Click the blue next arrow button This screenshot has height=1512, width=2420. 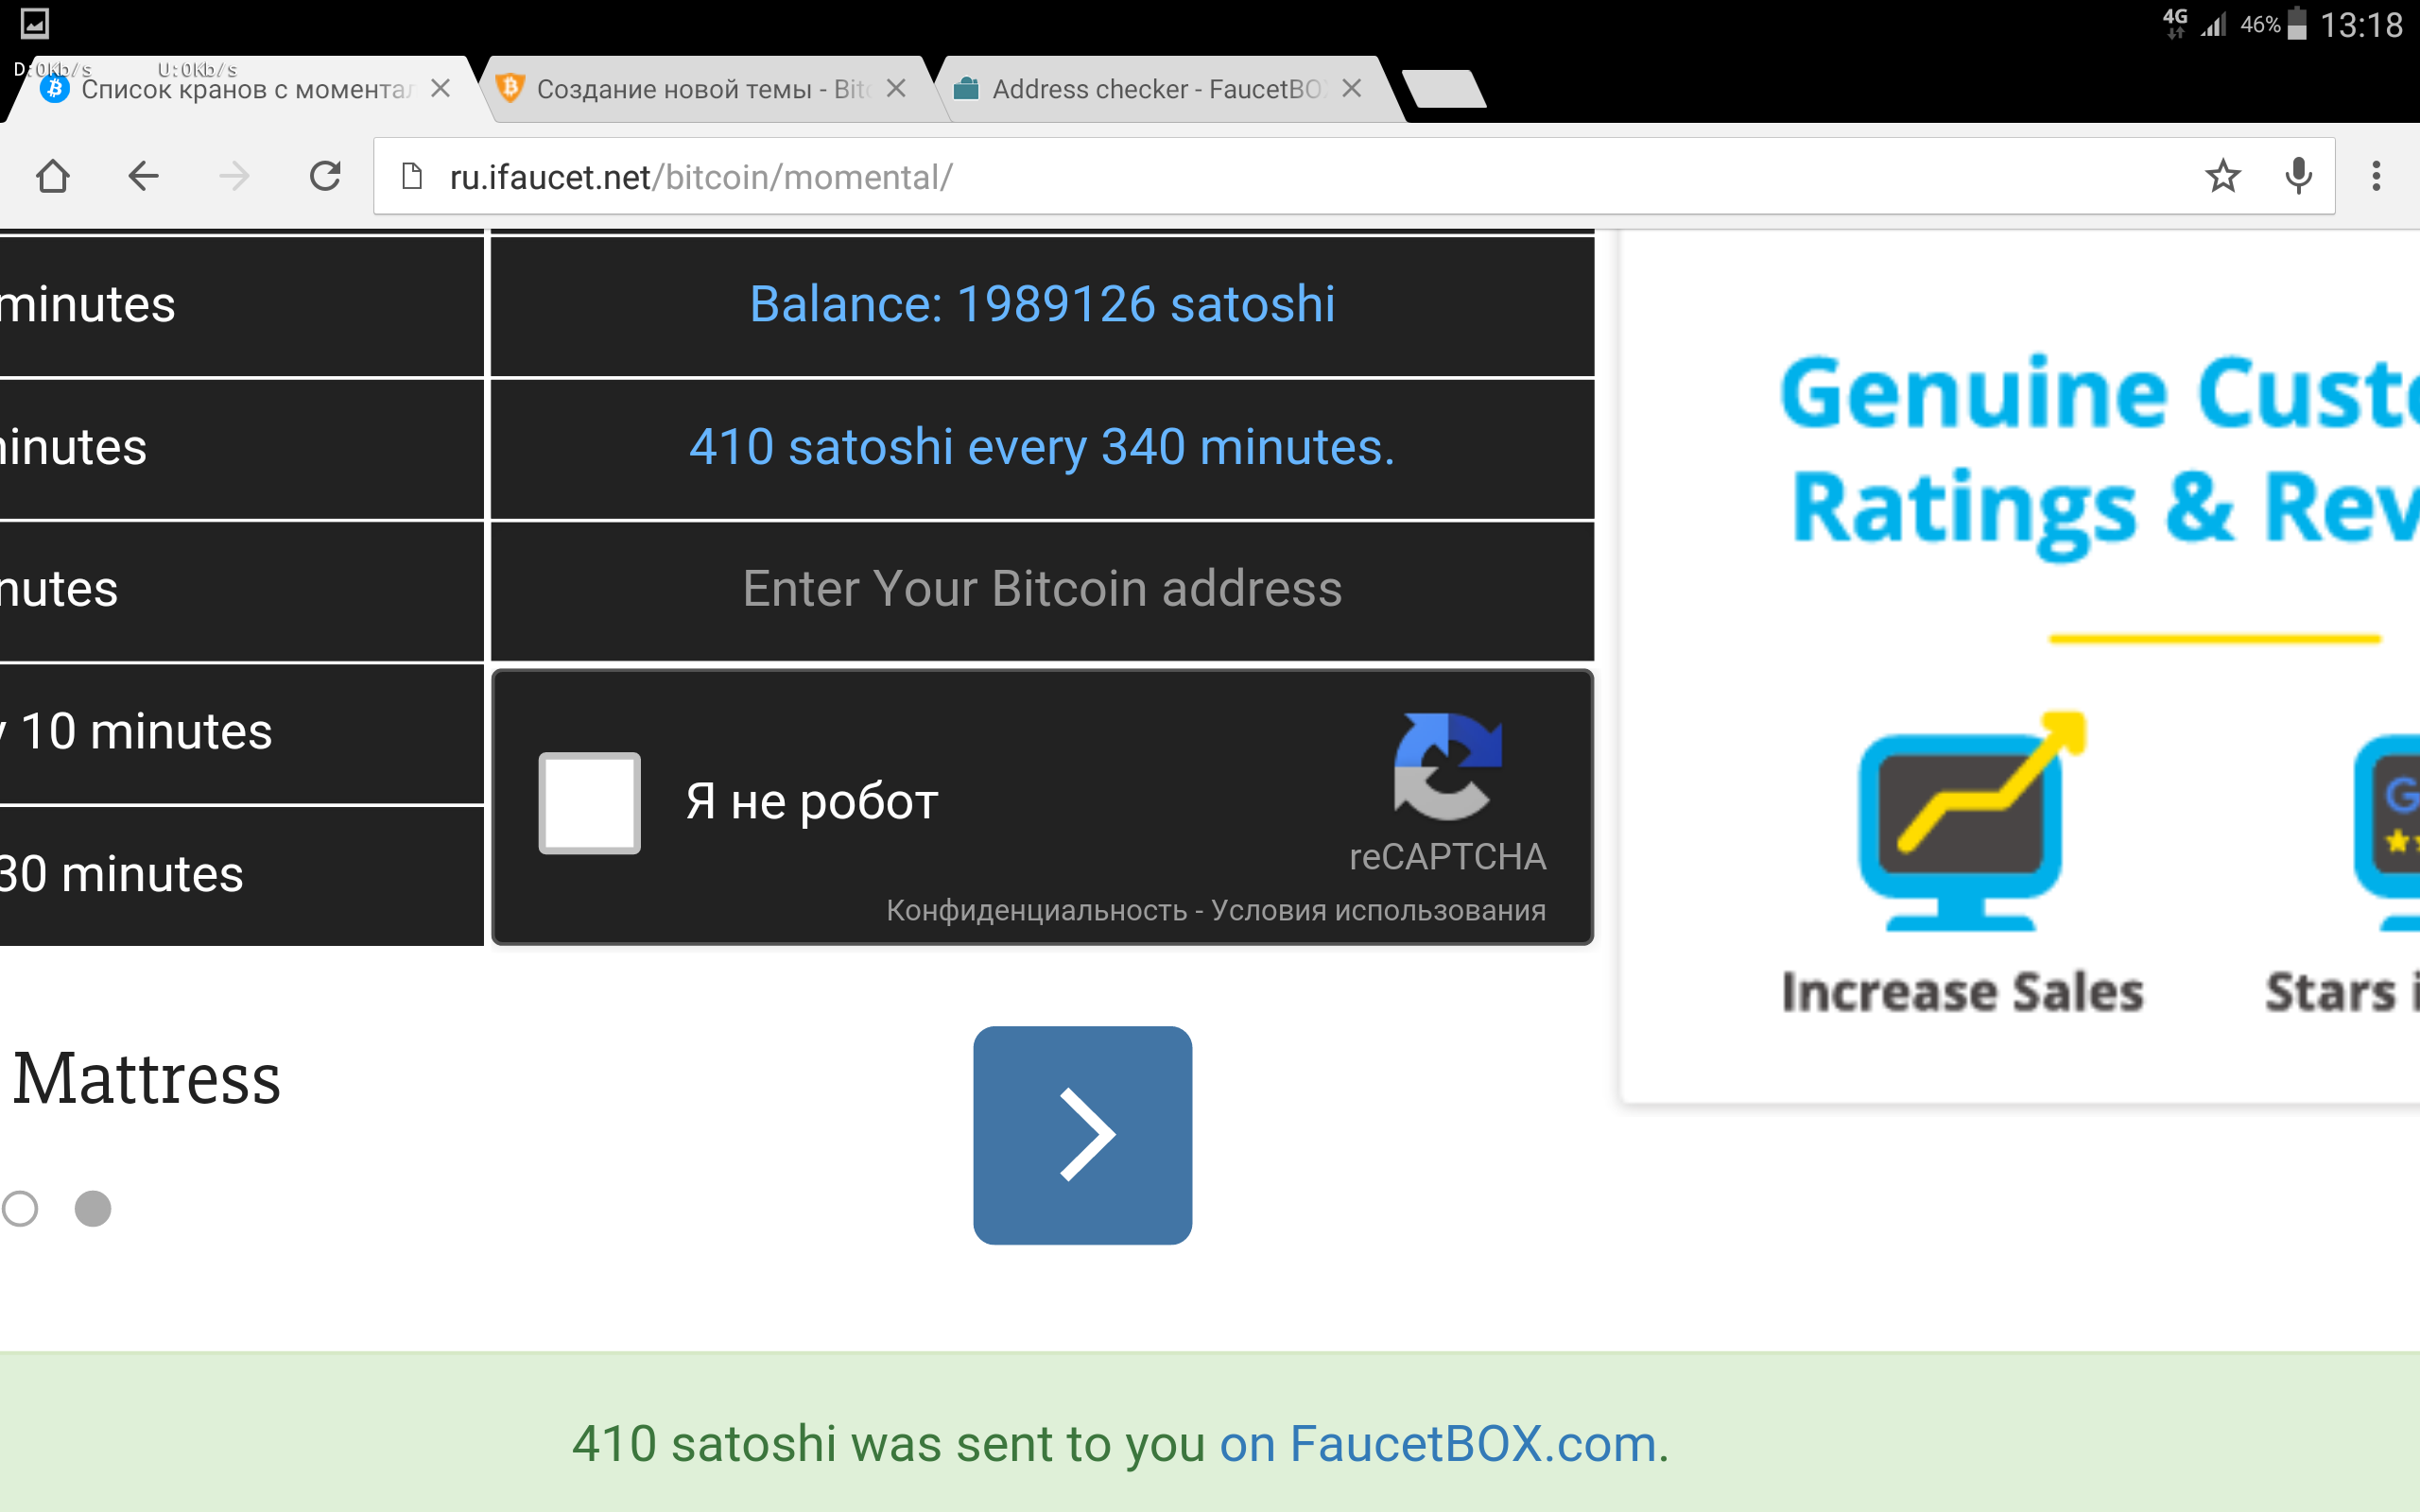[x=1082, y=1135]
